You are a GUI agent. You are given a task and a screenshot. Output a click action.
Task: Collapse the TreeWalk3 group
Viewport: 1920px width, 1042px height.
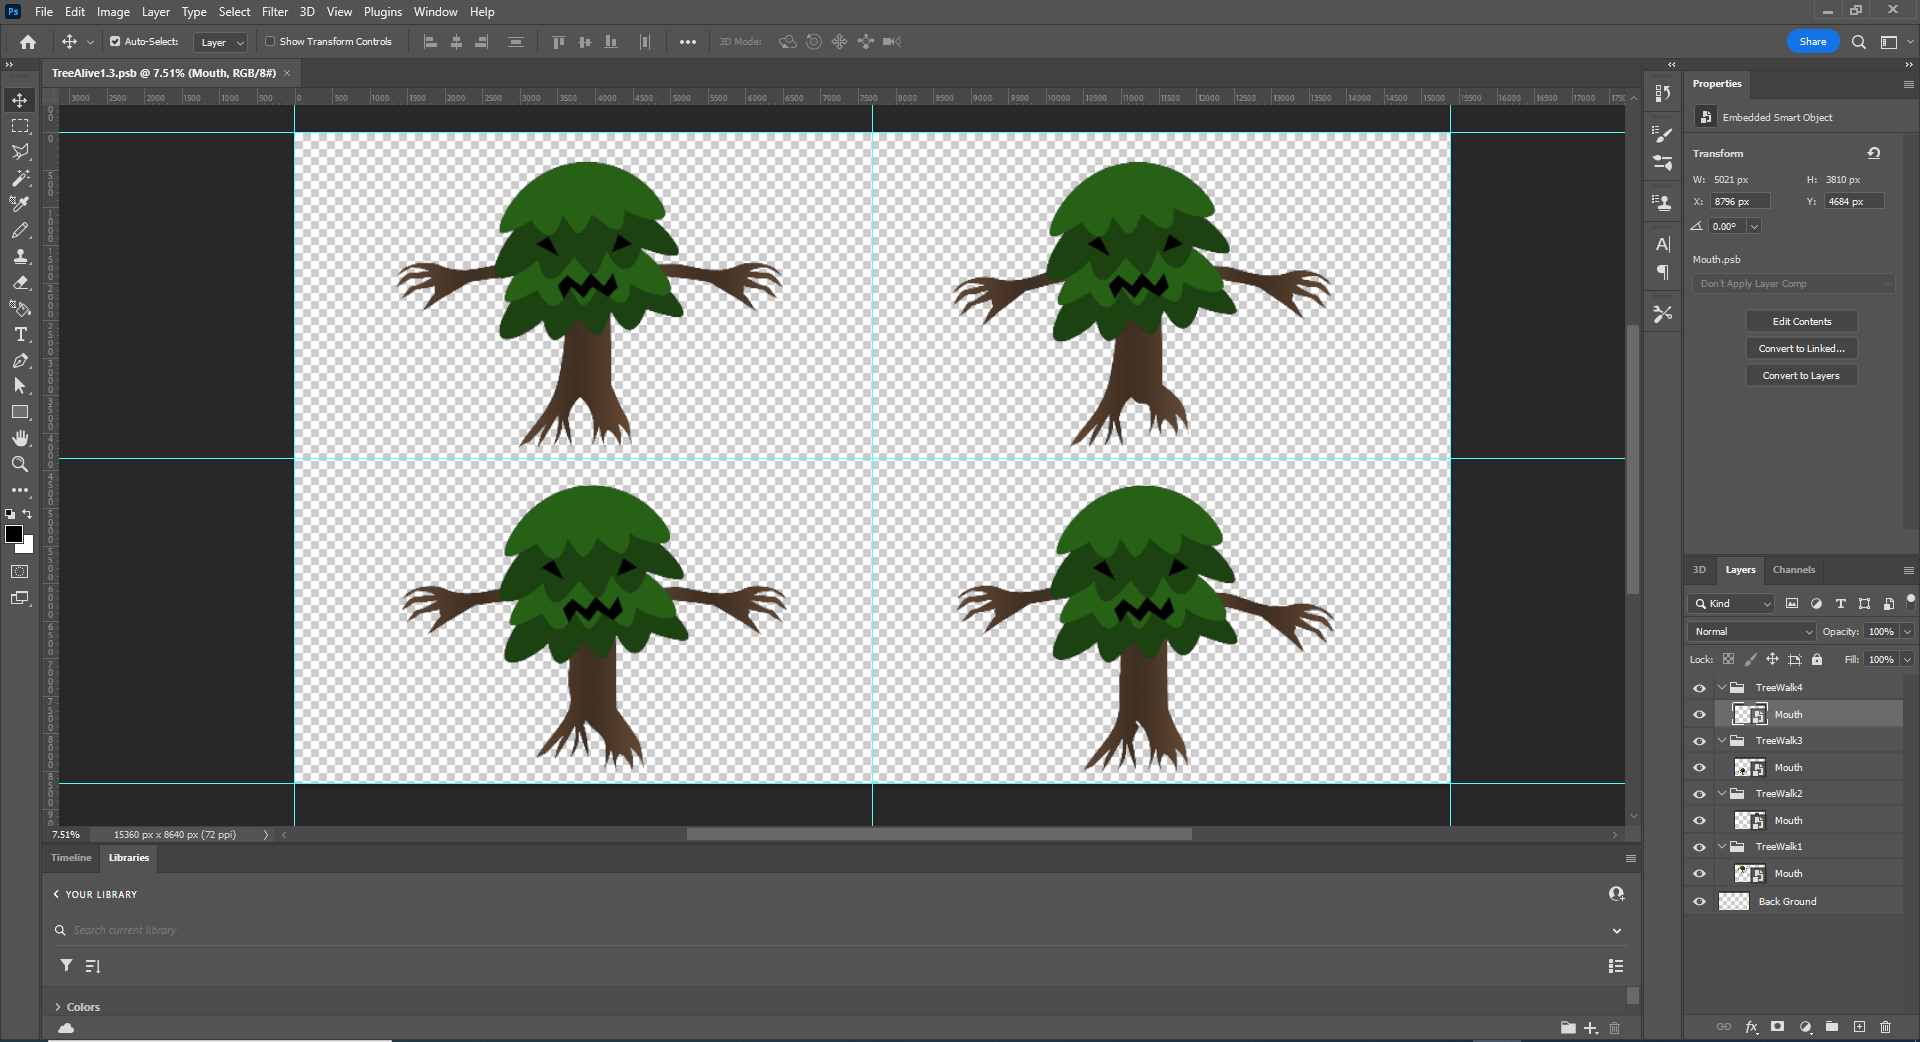click(1722, 741)
